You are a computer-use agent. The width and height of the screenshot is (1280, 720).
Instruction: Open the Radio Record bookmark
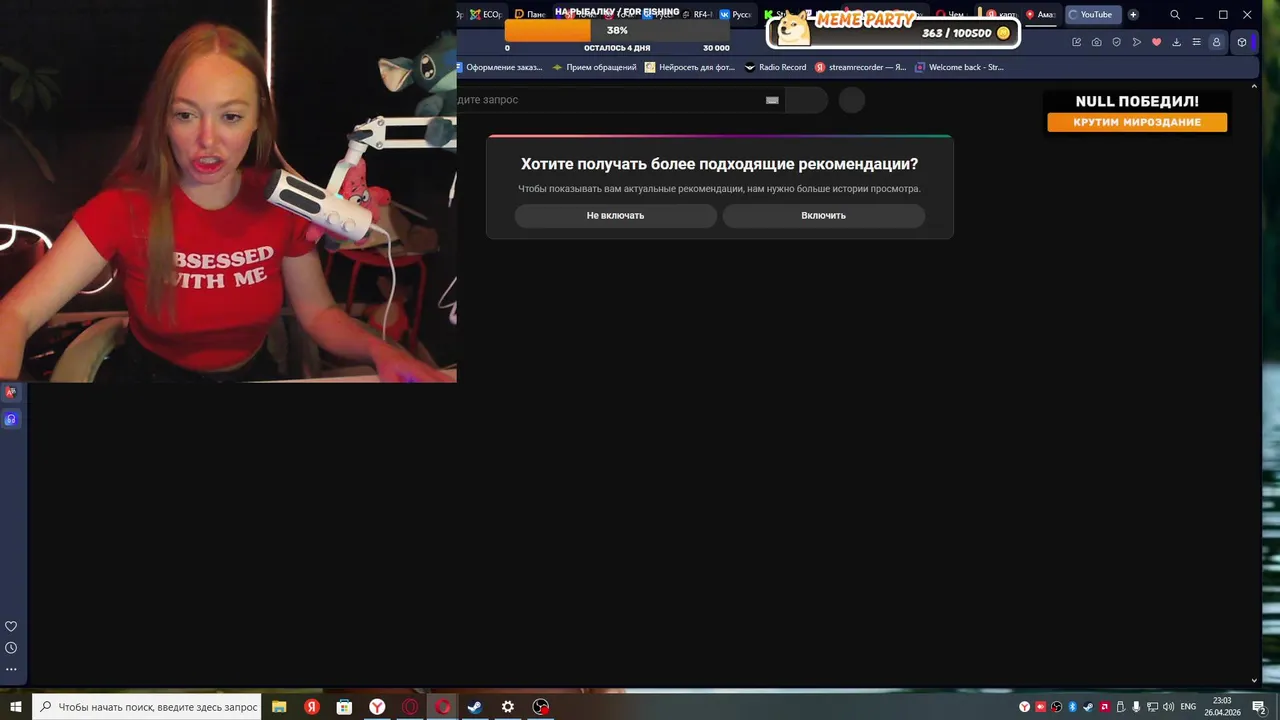coord(775,67)
